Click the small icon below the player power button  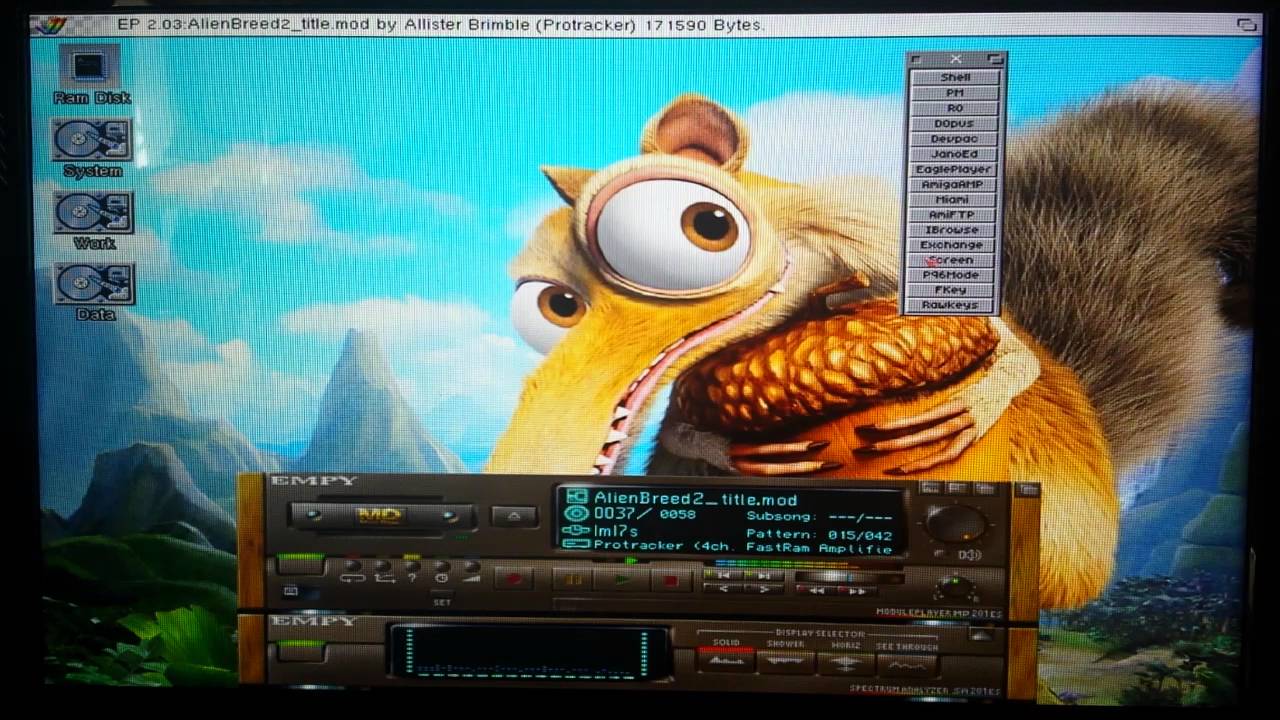tap(291, 591)
